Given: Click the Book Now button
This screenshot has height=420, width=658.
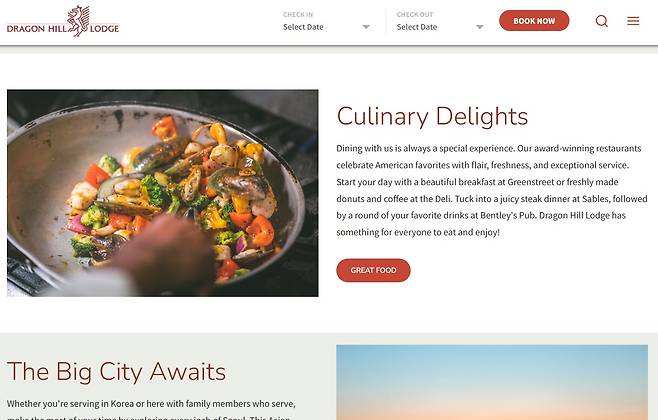Looking at the screenshot, I should 534,21.
